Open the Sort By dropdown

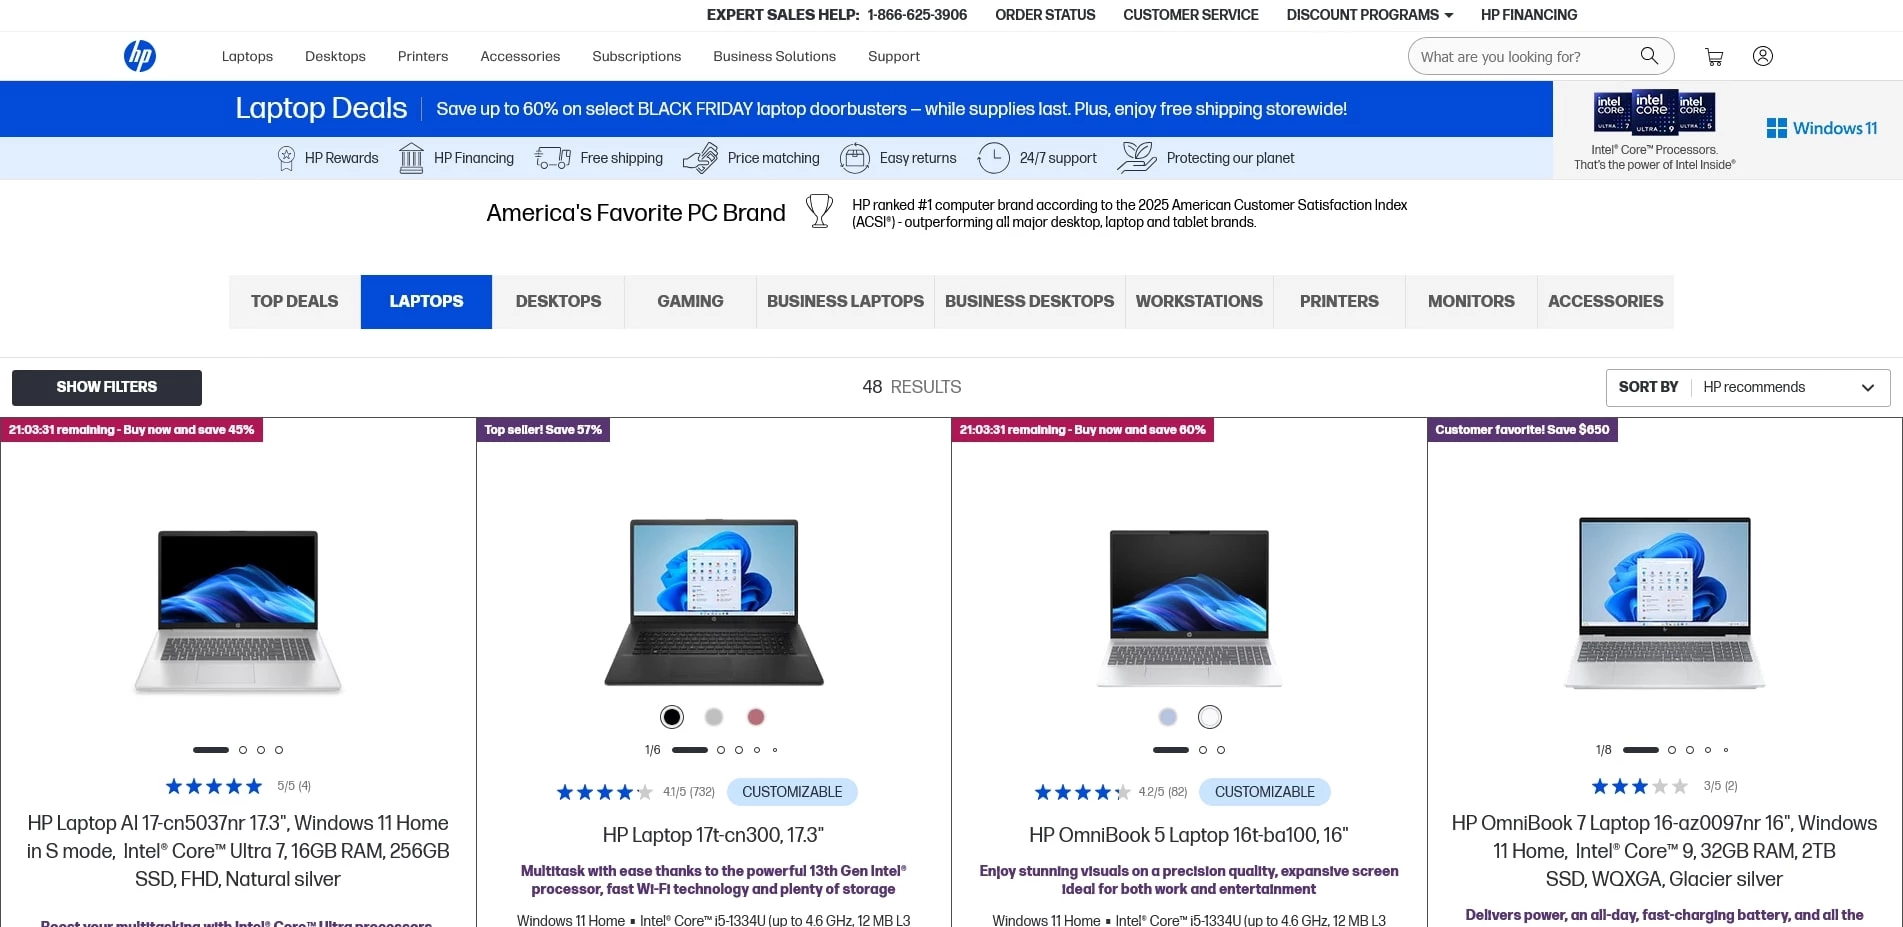pyautogui.click(x=1748, y=388)
